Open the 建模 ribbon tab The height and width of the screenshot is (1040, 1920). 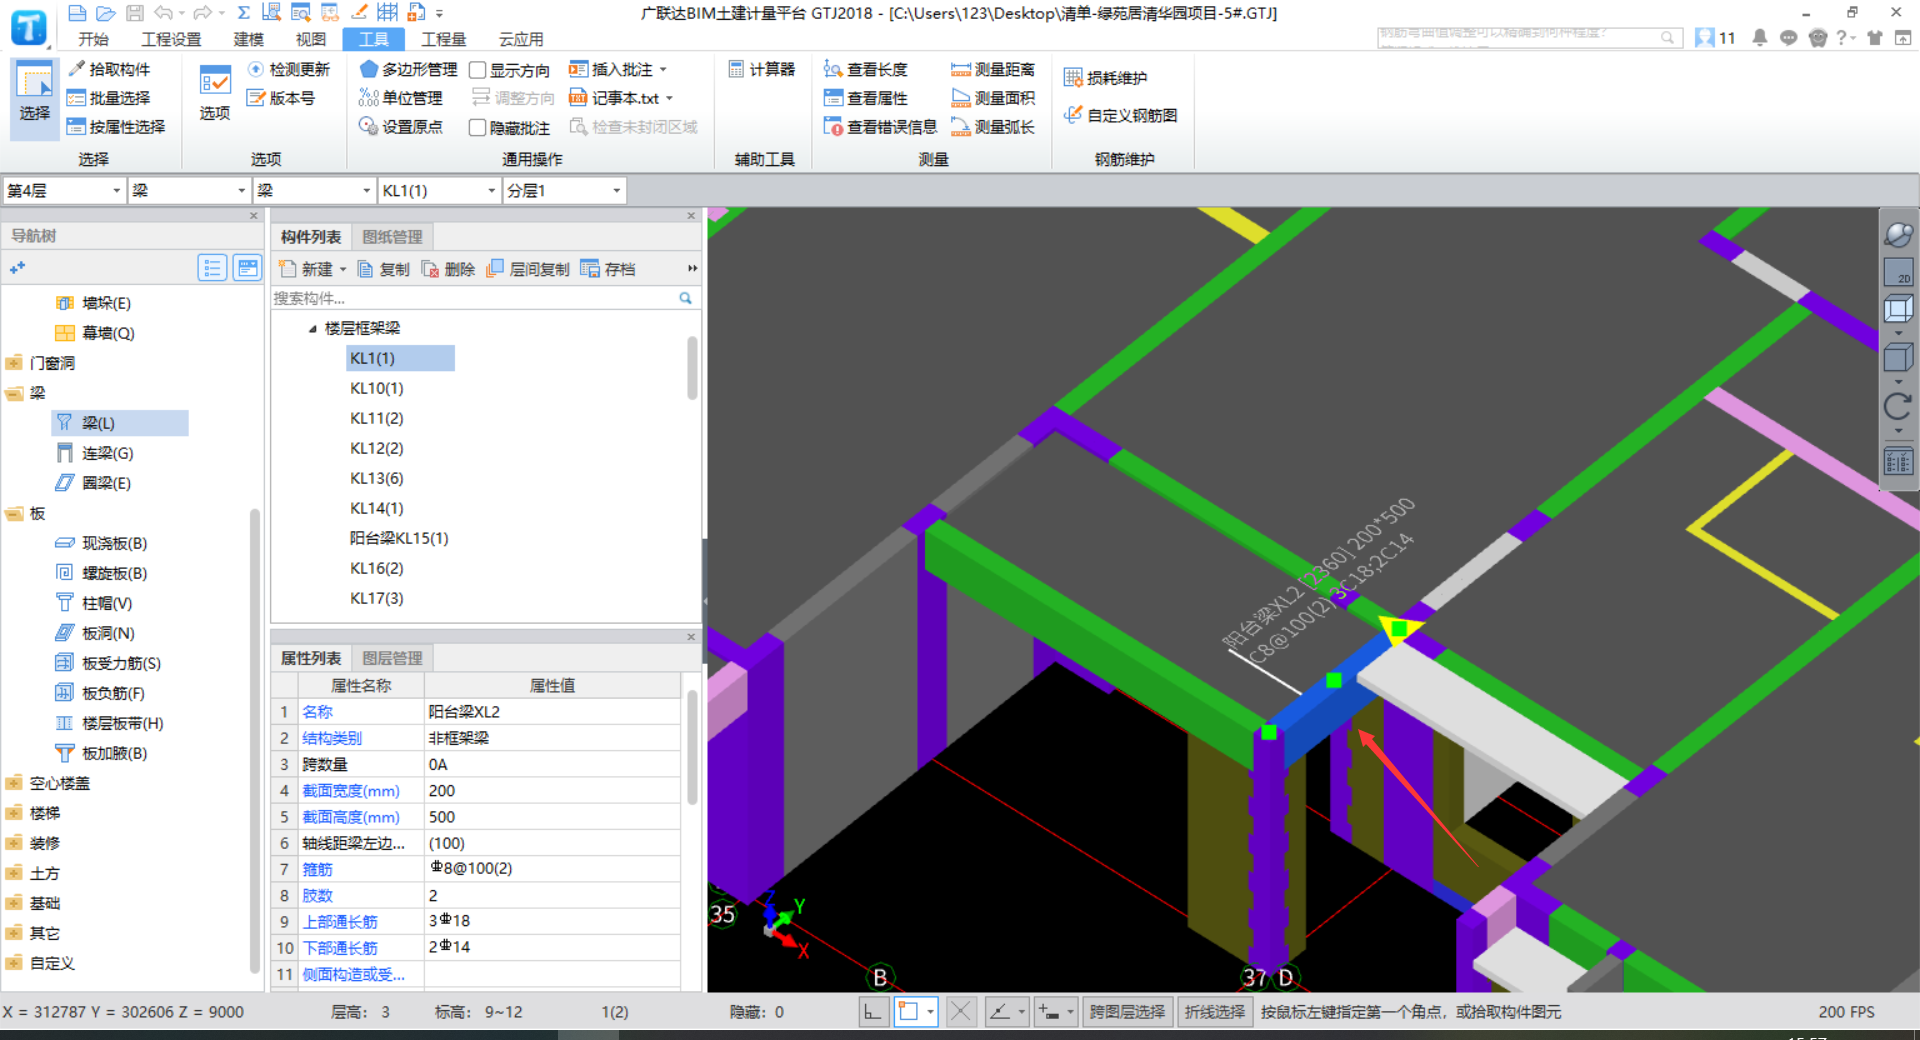(x=248, y=39)
